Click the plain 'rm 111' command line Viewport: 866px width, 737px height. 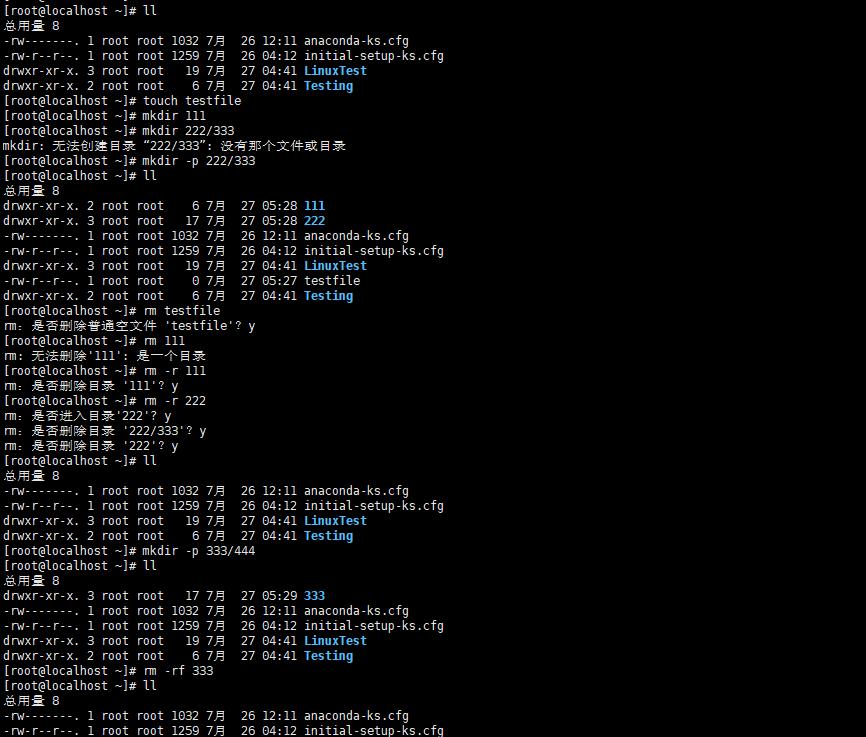(x=164, y=341)
